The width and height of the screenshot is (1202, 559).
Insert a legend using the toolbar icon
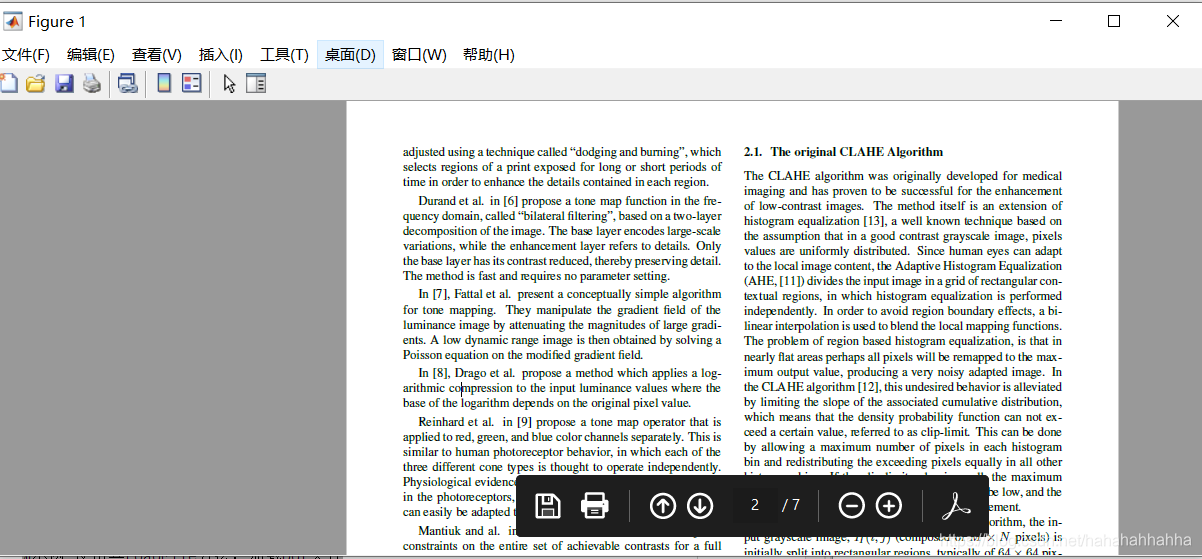coord(192,84)
